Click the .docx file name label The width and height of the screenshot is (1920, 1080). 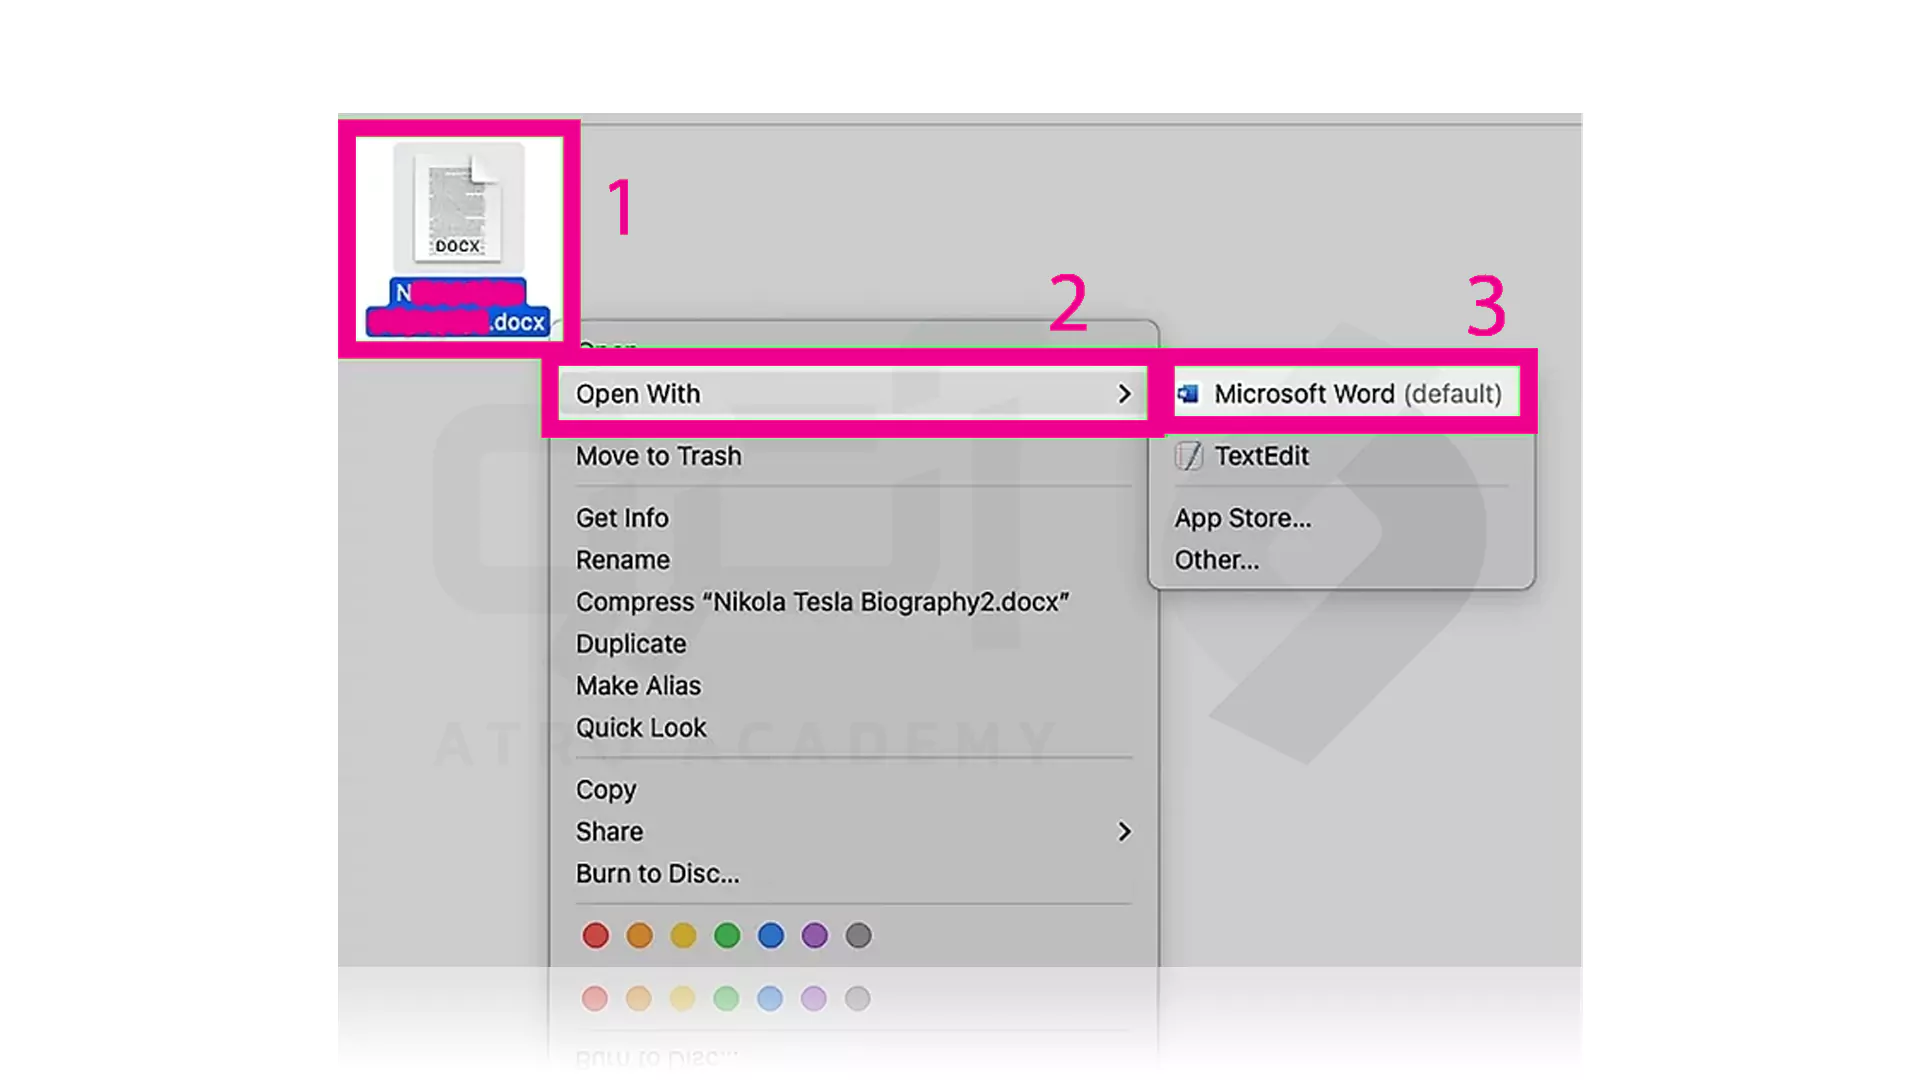coord(458,307)
